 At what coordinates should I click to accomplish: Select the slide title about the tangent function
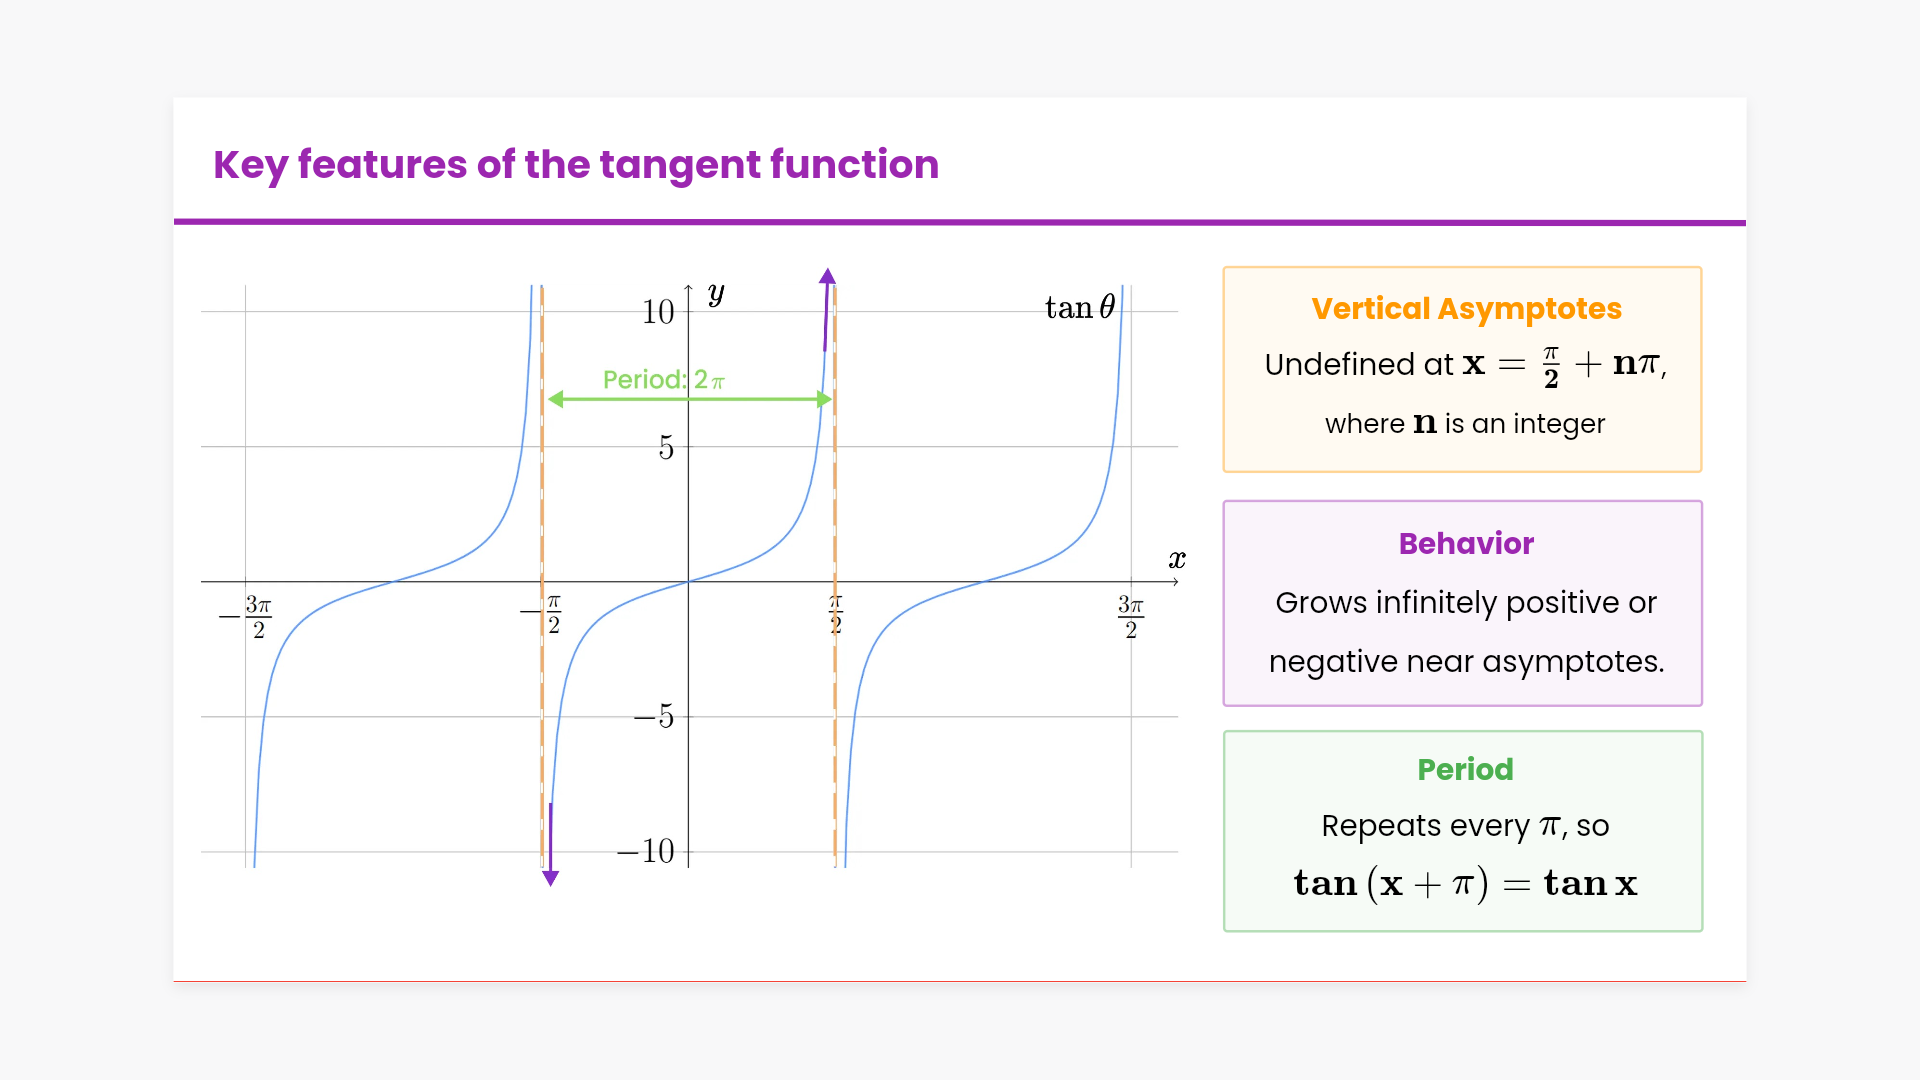click(x=576, y=165)
